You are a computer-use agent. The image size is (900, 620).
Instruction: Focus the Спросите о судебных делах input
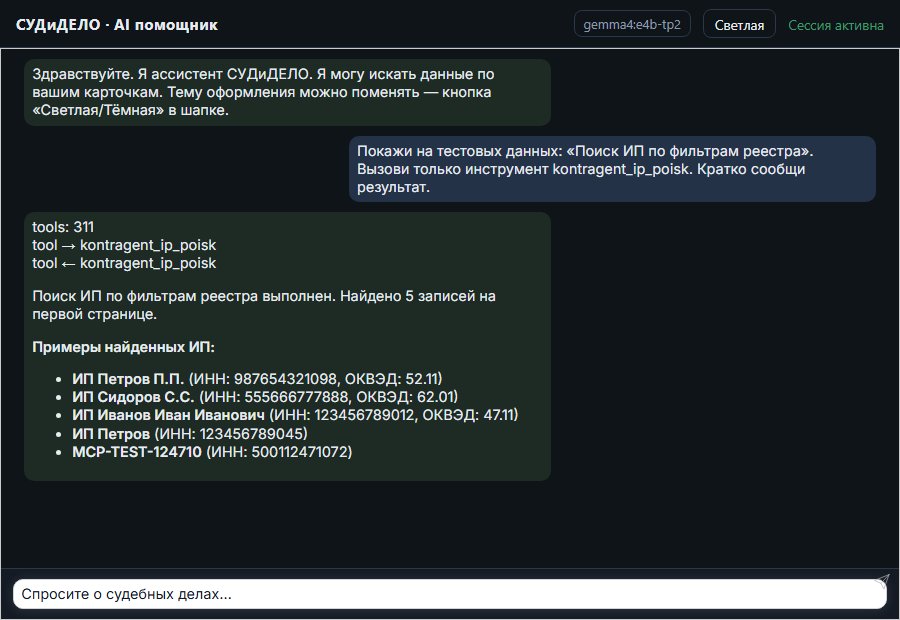pyautogui.click(x=449, y=594)
